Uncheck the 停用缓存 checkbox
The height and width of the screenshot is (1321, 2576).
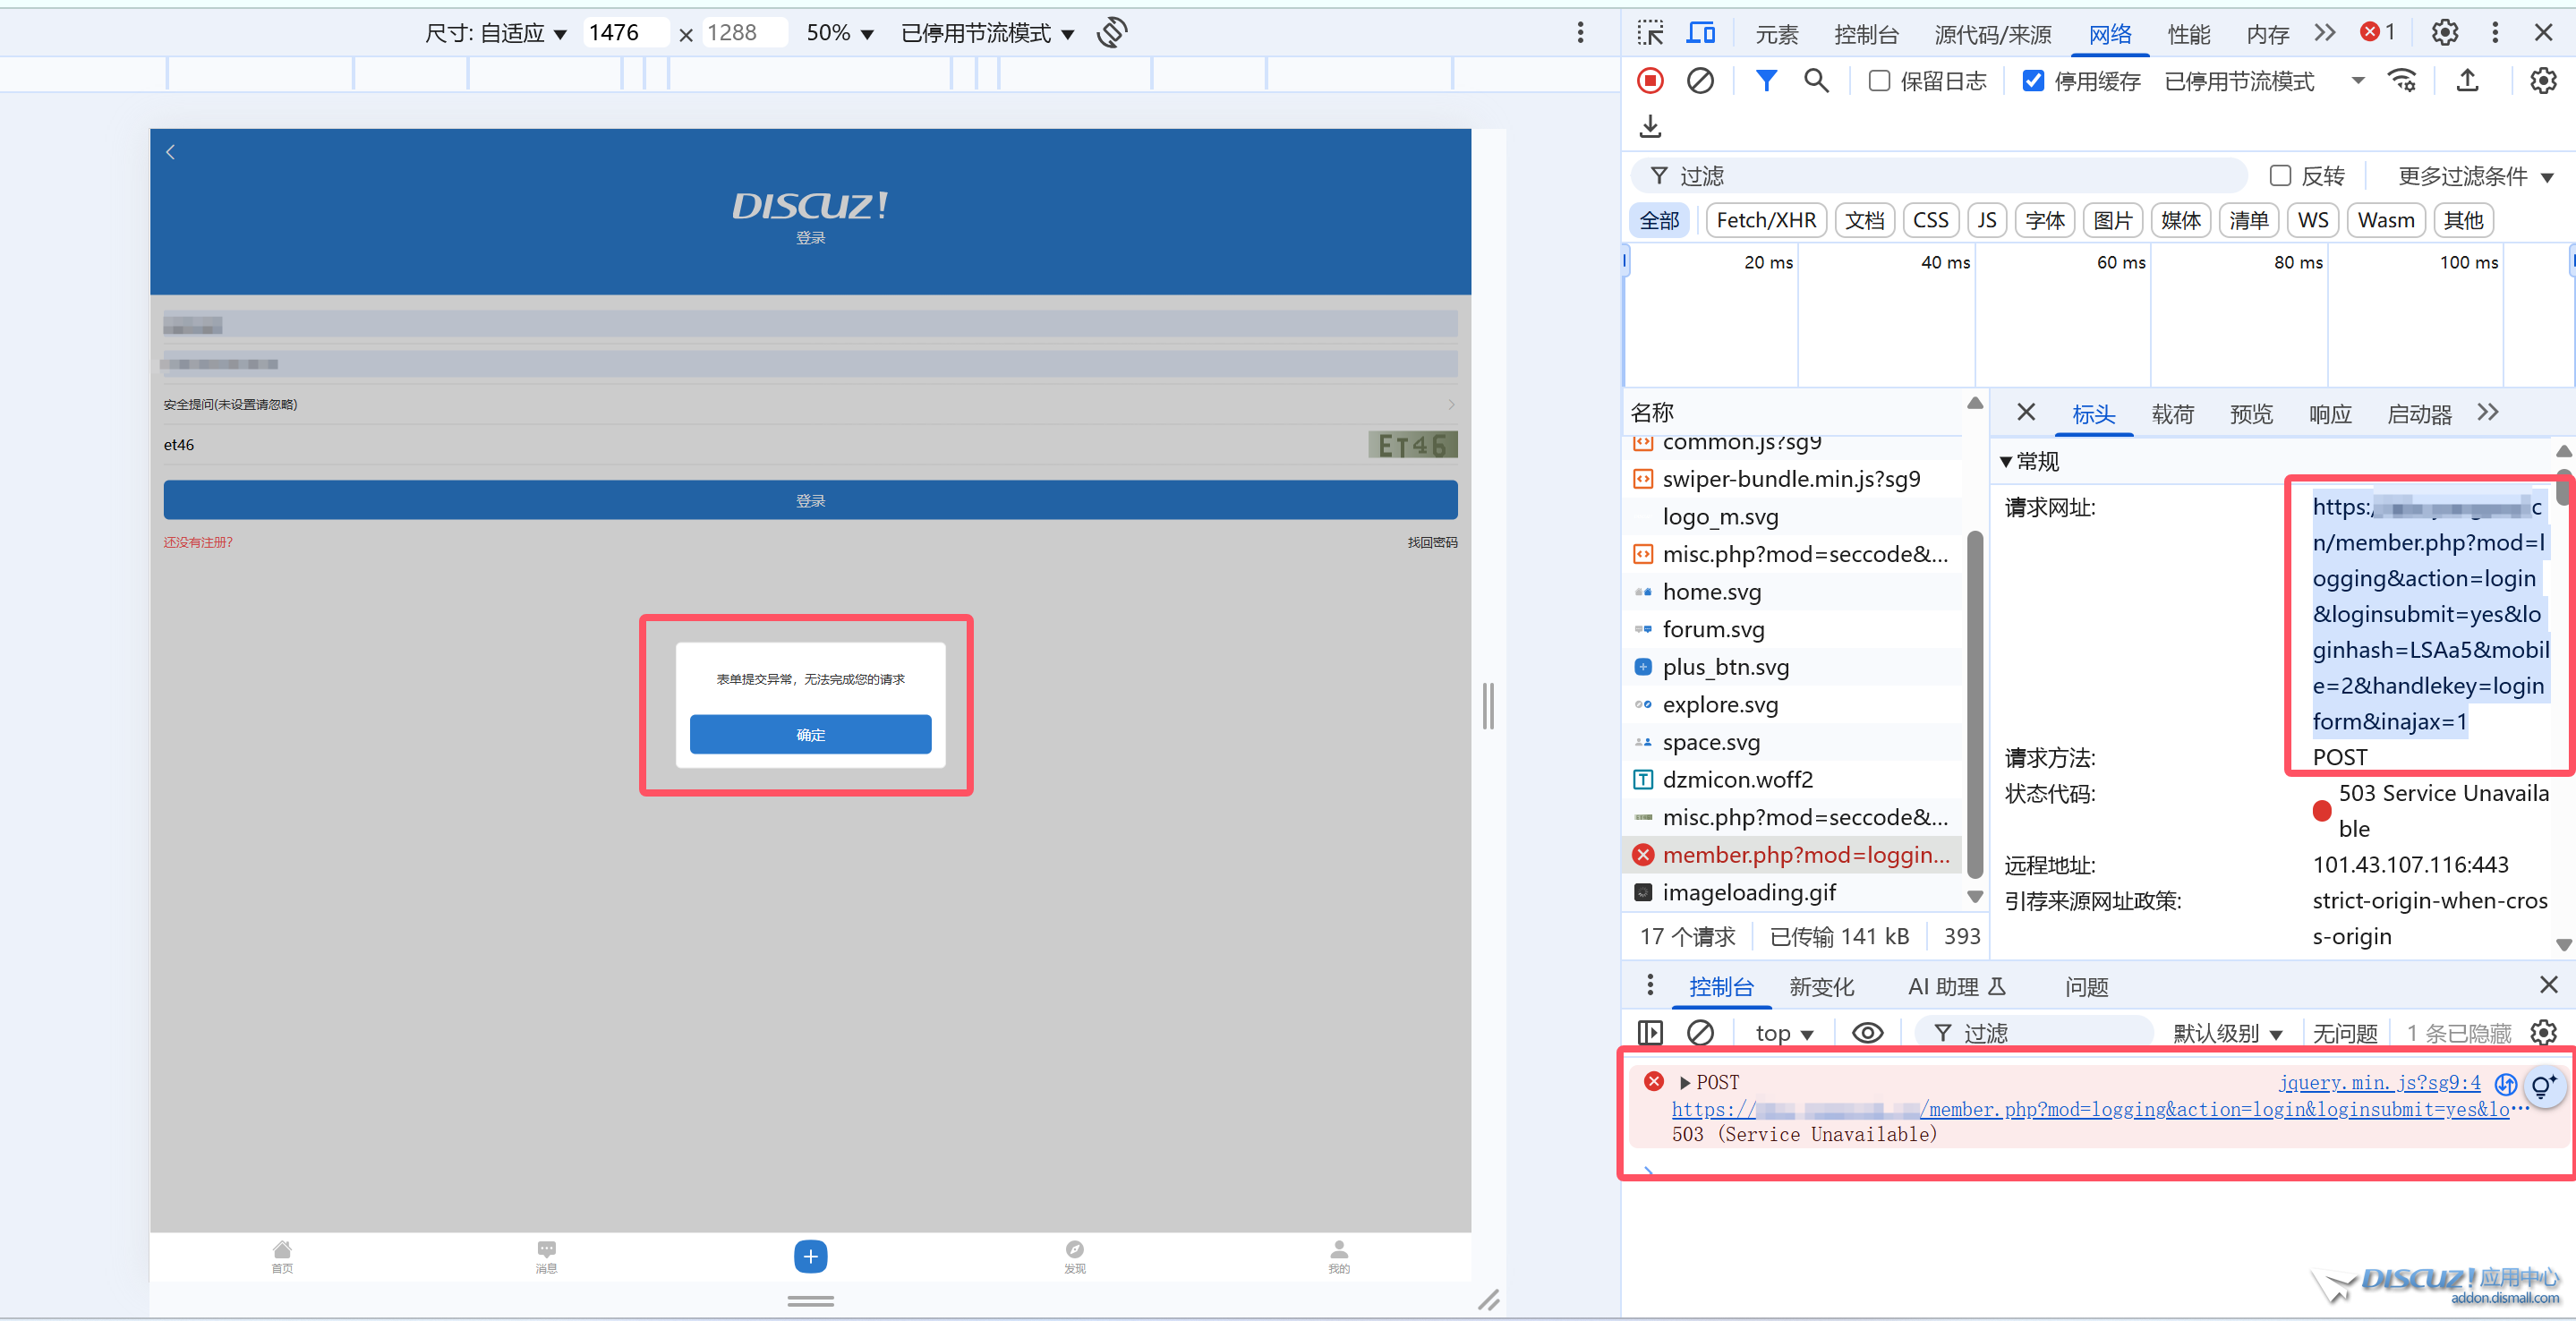tap(2033, 81)
